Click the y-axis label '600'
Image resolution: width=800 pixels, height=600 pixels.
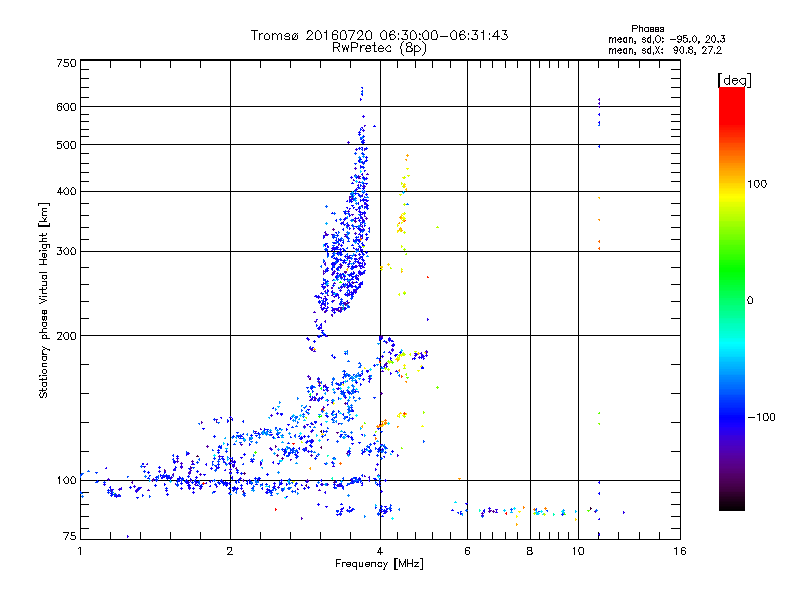66,107
